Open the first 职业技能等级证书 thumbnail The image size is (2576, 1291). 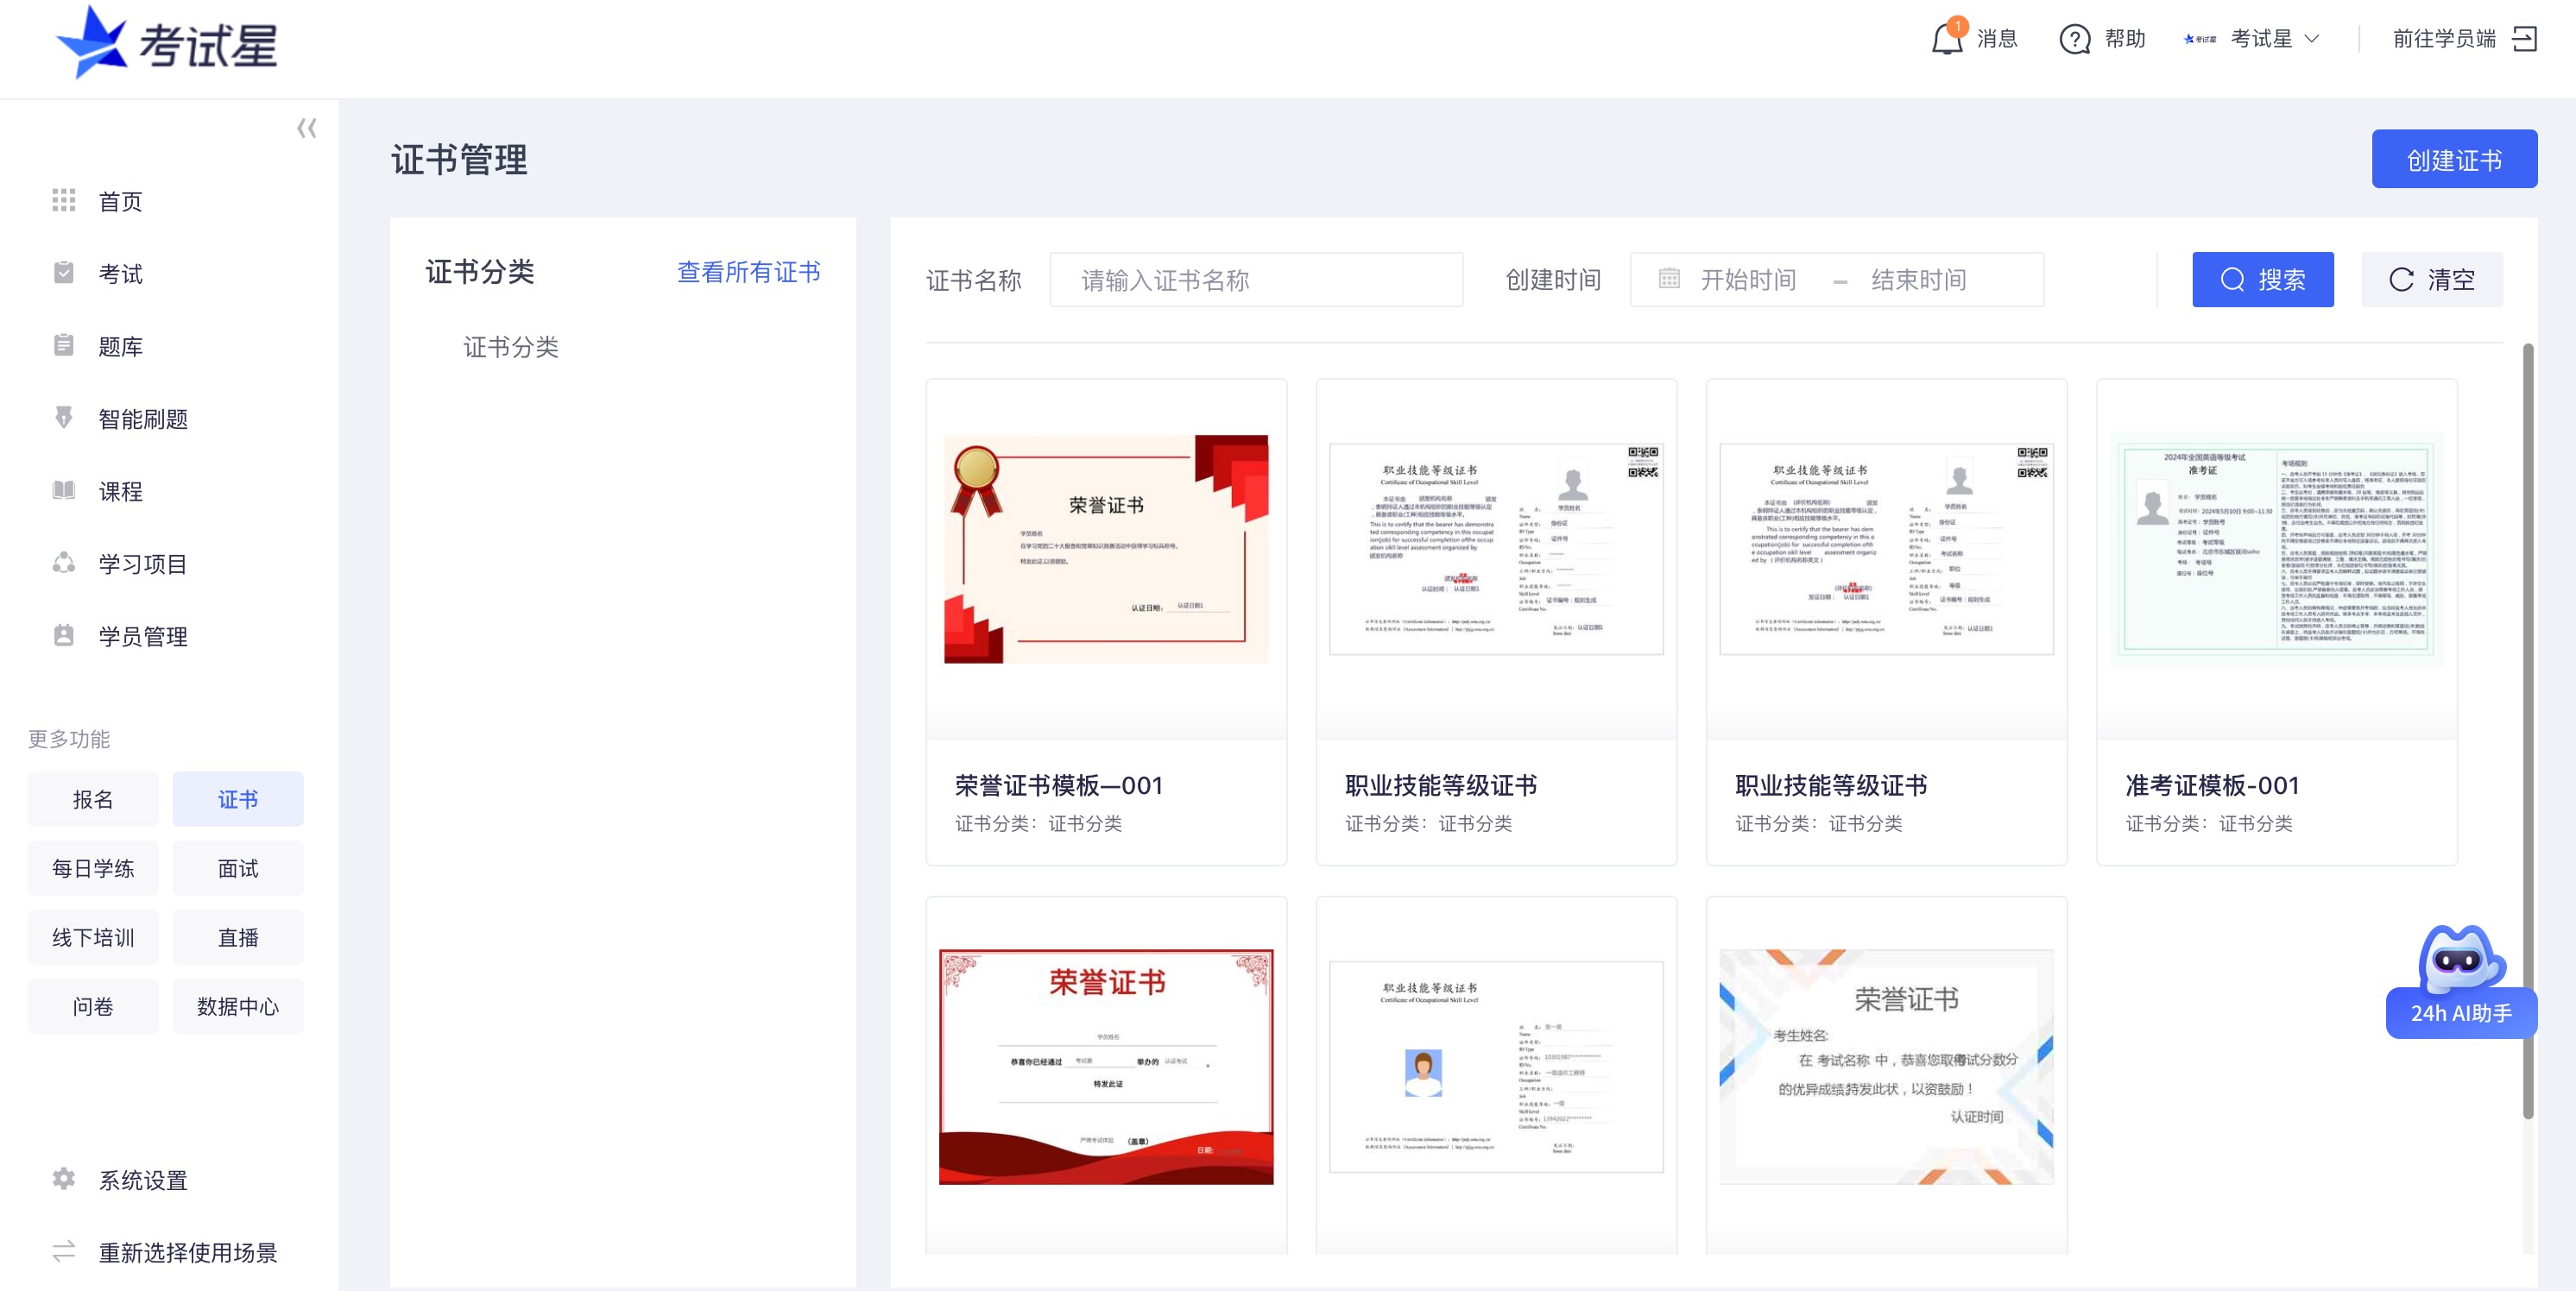pos(1496,549)
